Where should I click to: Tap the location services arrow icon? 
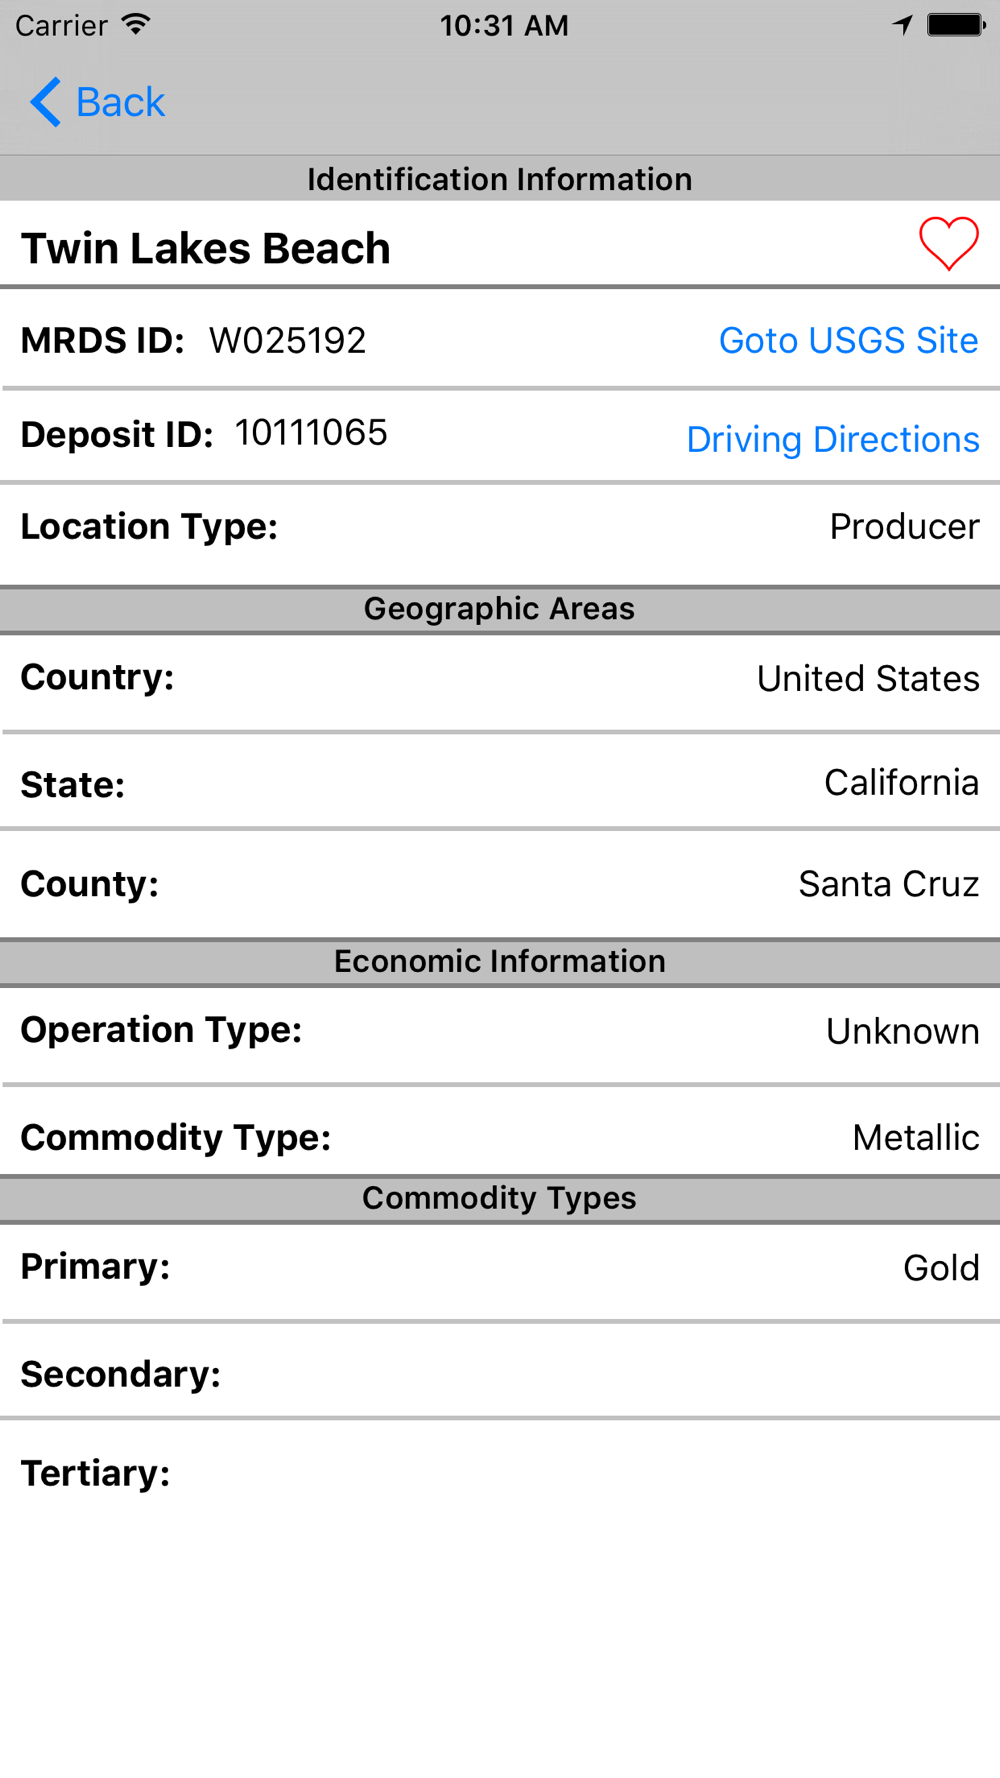click(902, 24)
